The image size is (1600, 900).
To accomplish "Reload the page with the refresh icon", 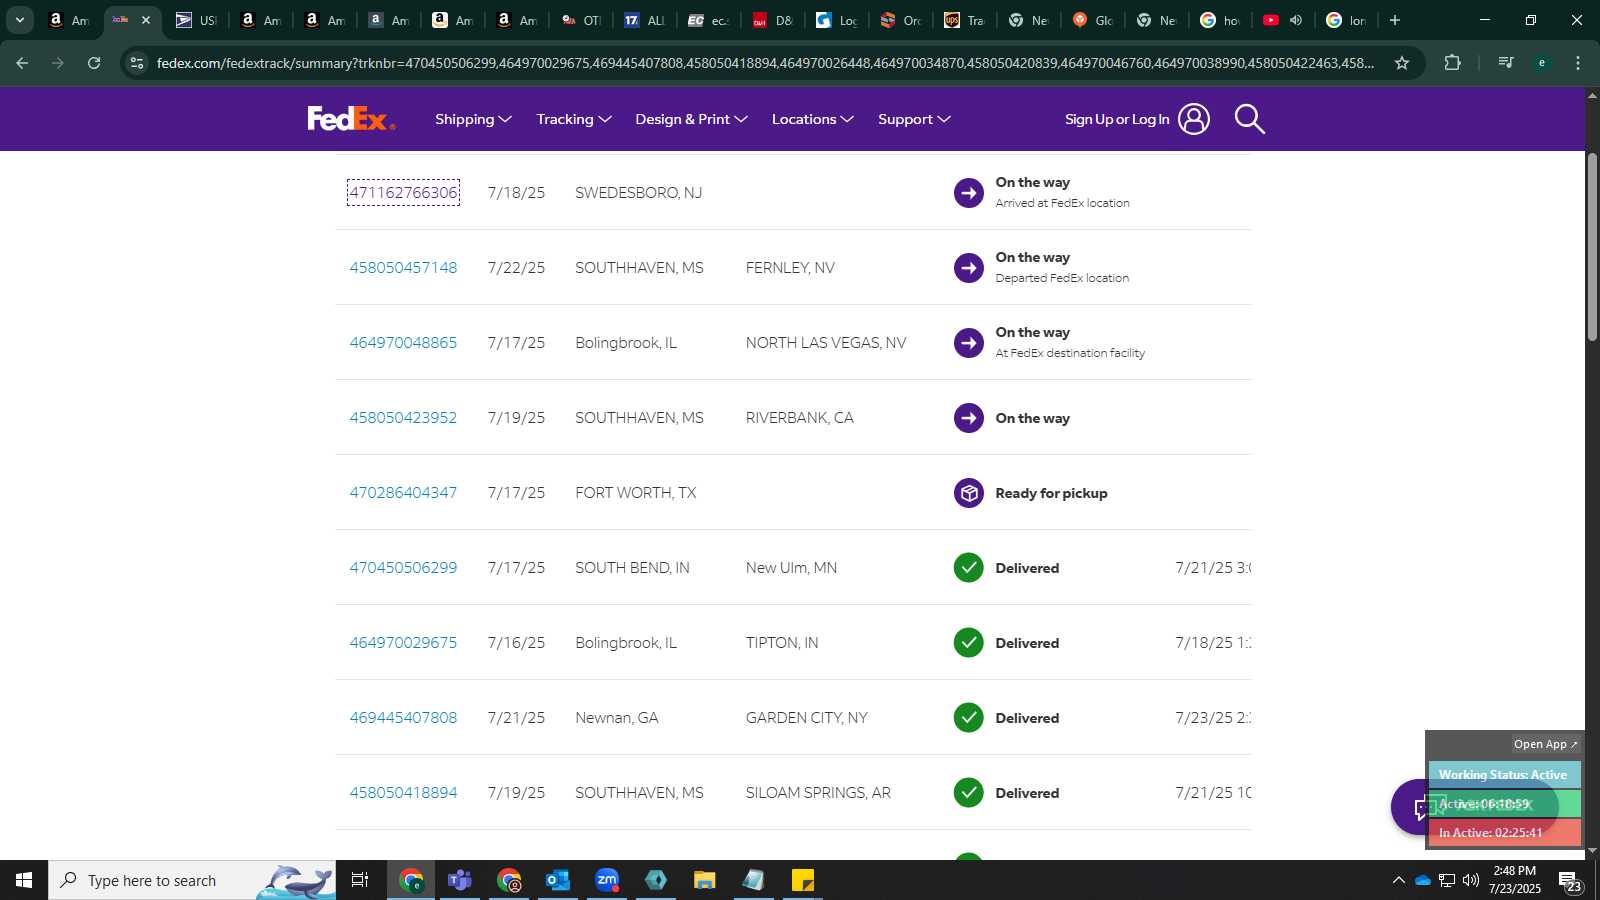I will [94, 63].
